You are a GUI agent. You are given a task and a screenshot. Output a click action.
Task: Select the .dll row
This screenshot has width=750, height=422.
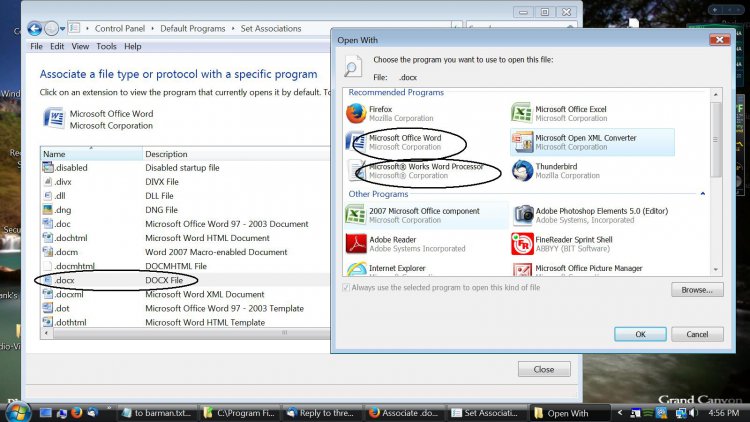pos(186,196)
